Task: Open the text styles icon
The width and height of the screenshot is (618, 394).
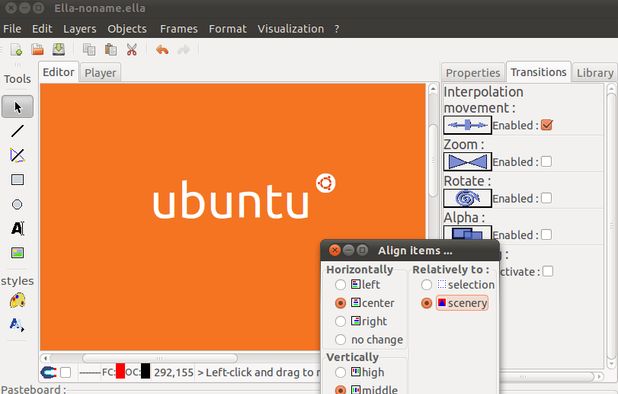Action: pyautogui.click(x=17, y=325)
